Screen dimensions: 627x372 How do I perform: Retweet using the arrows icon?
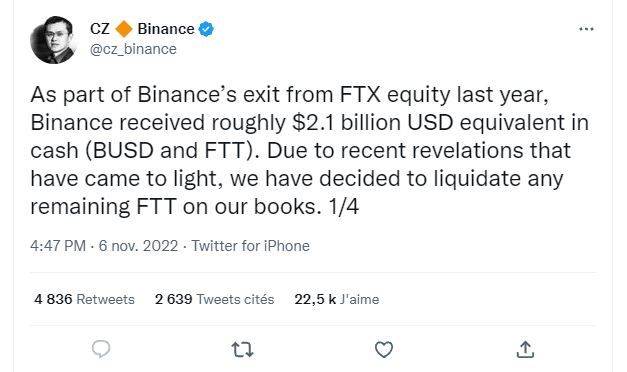point(242,350)
